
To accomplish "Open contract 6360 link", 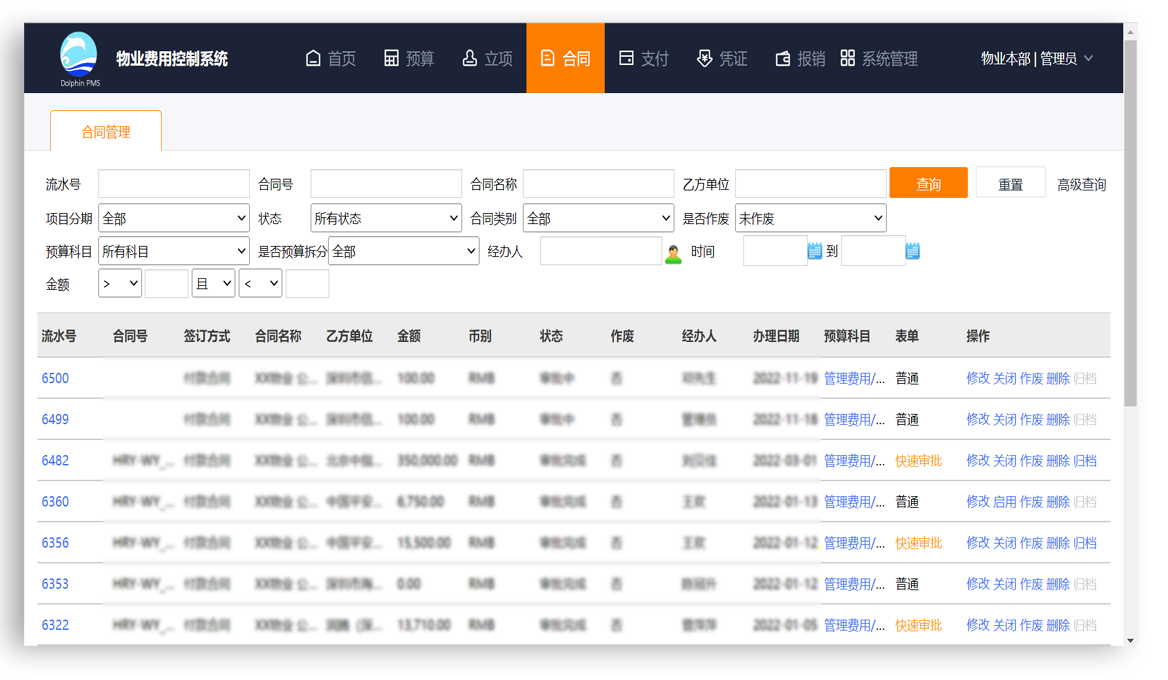I will pos(55,501).
